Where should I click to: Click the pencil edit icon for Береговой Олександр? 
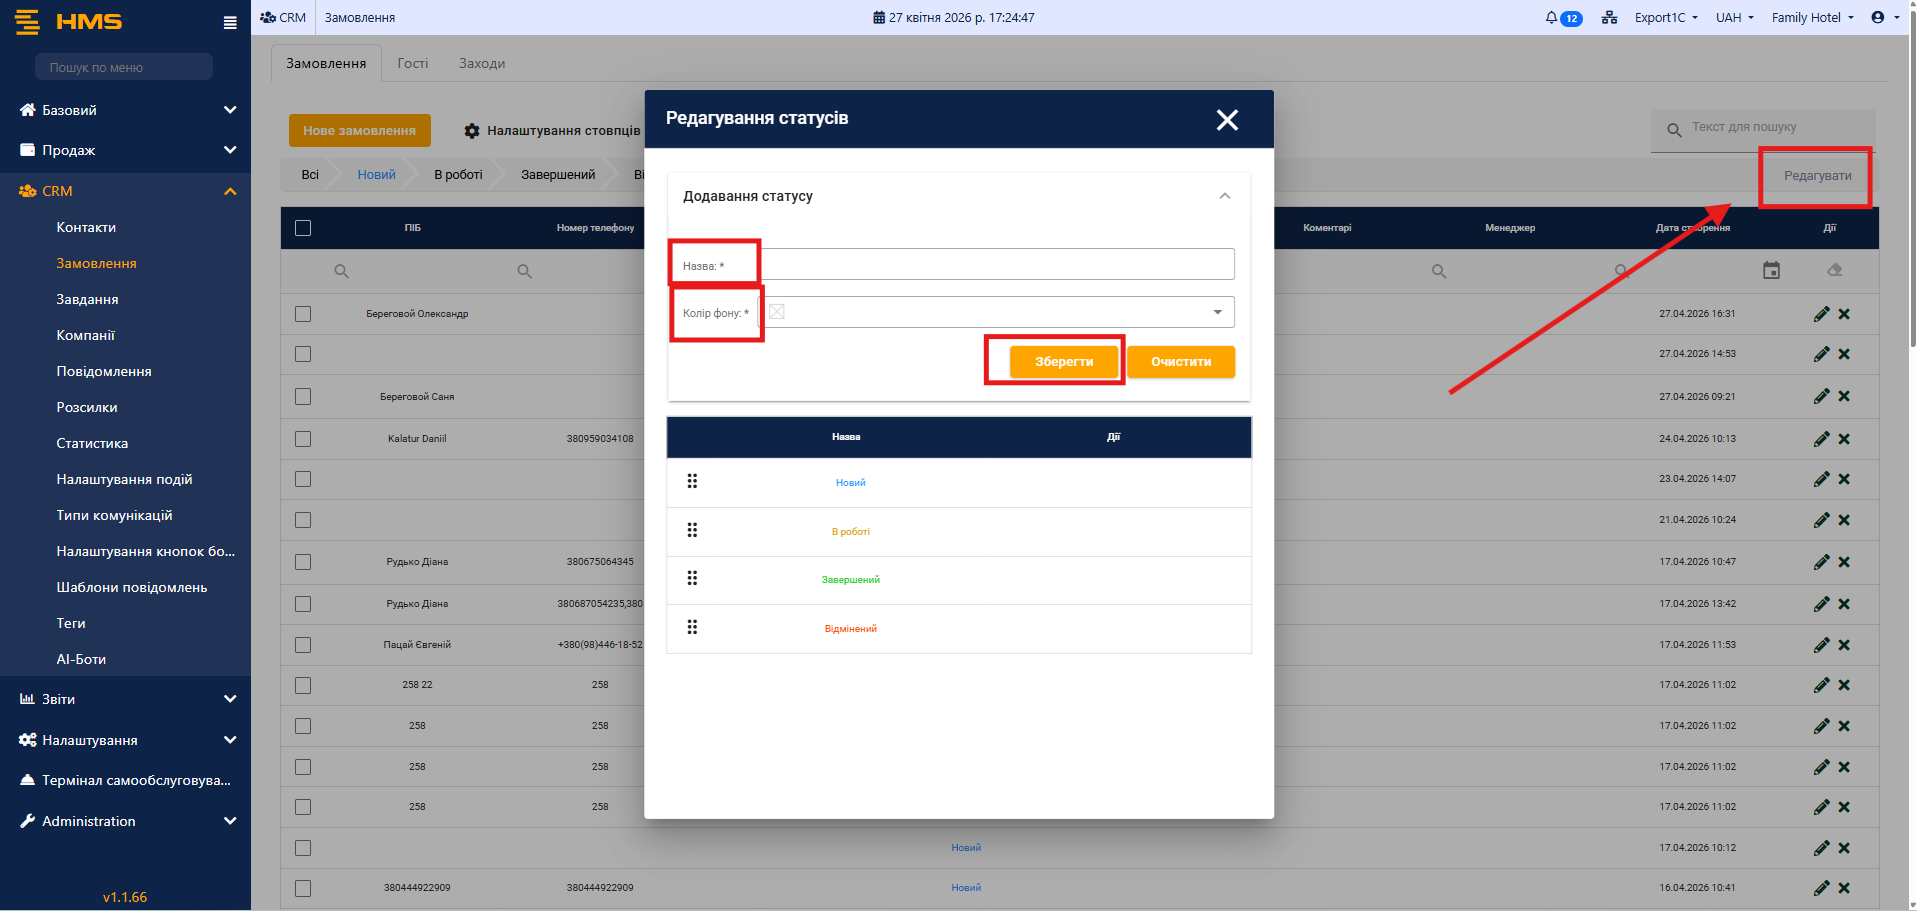point(1821,314)
